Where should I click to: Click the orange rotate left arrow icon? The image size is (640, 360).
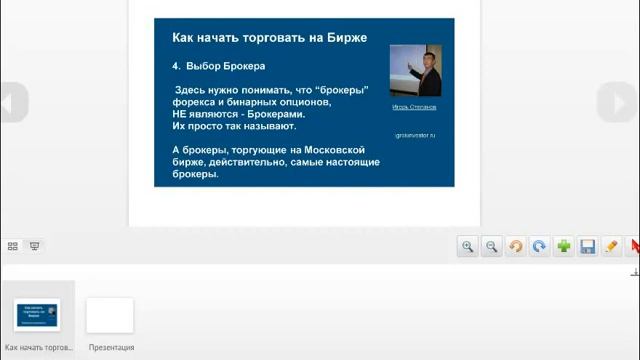pyautogui.click(x=516, y=246)
